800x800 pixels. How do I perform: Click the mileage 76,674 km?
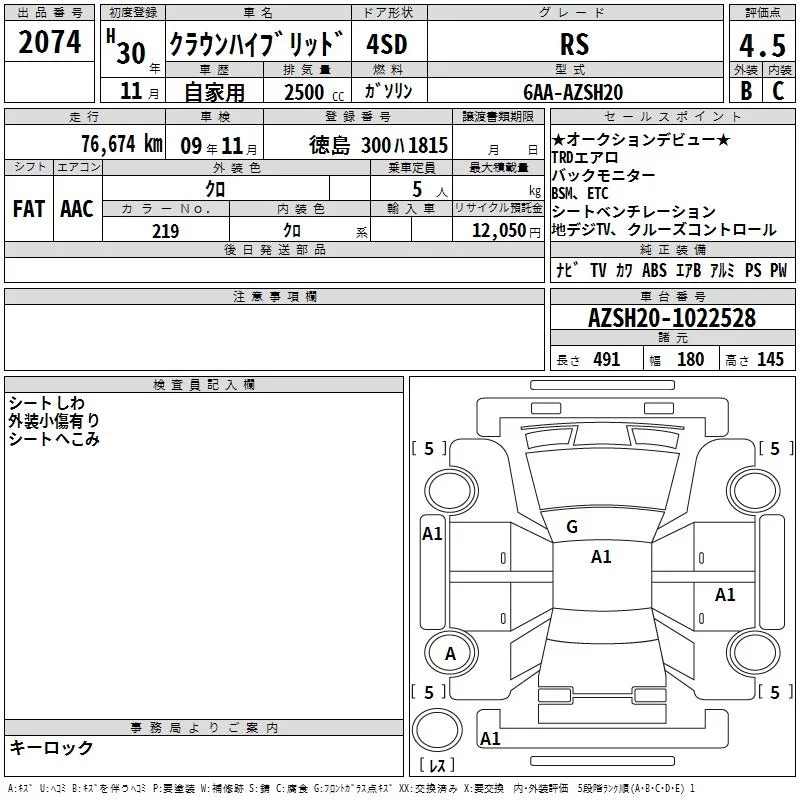click(122, 144)
